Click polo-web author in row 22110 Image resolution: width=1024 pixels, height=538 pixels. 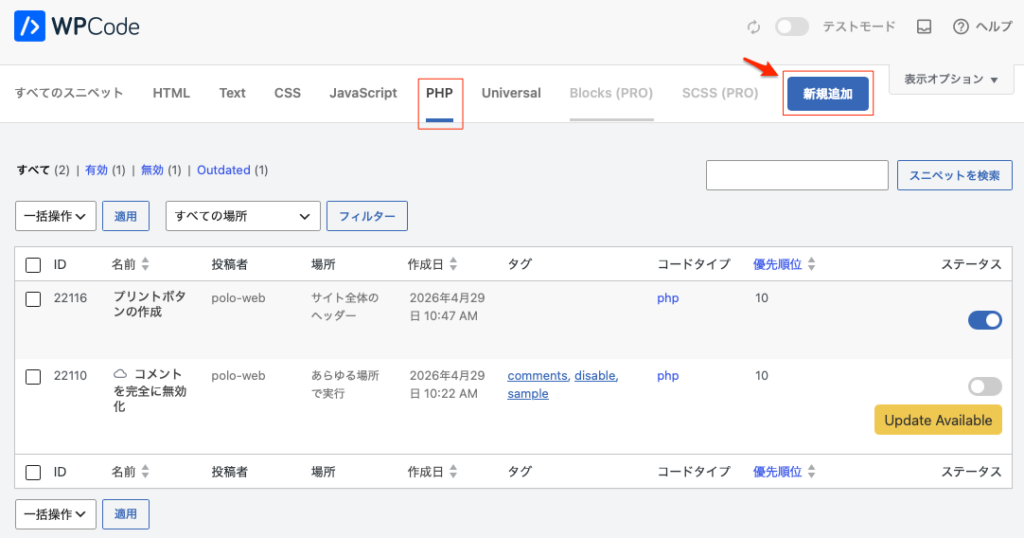coord(238,375)
